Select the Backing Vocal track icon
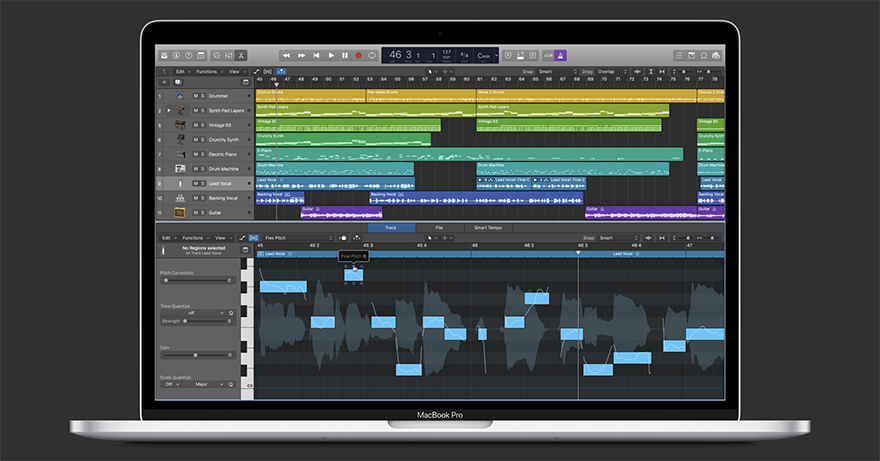880x461 pixels. click(x=180, y=198)
